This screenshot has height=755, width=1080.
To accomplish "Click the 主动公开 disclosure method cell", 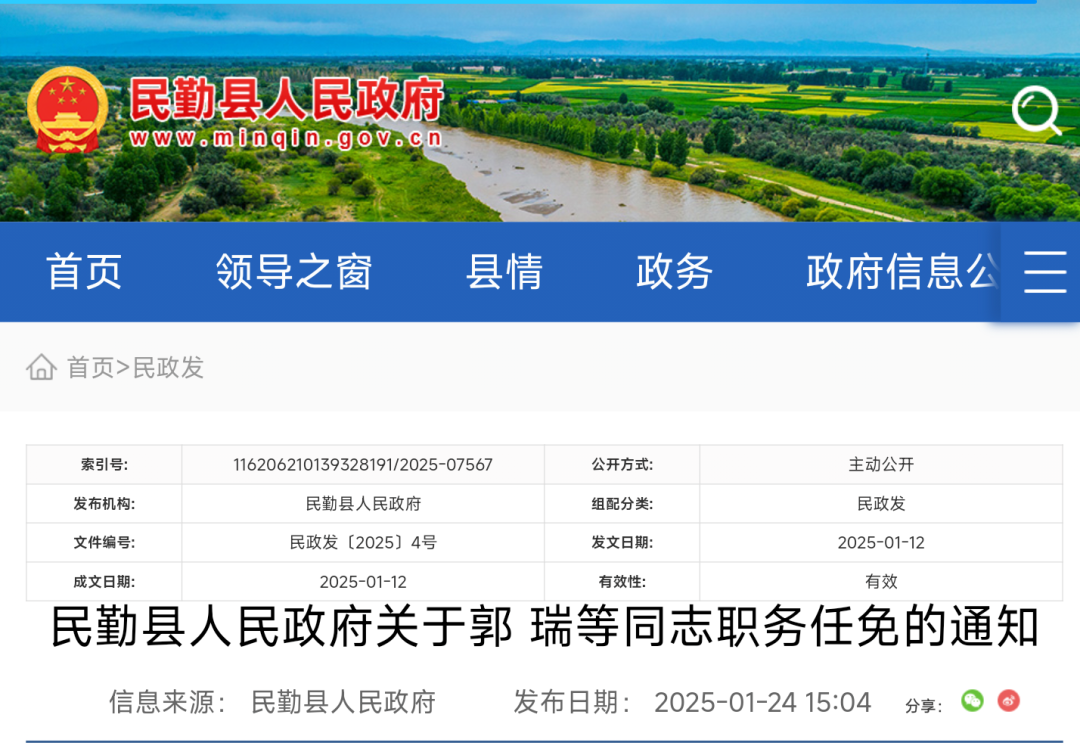I will [x=881, y=465].
